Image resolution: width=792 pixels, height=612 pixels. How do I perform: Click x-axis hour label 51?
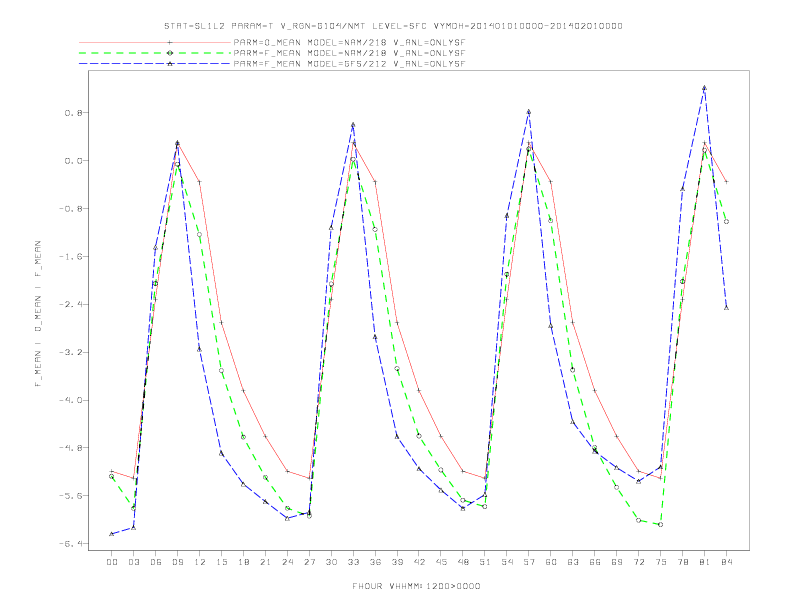[x=485, y=562]
